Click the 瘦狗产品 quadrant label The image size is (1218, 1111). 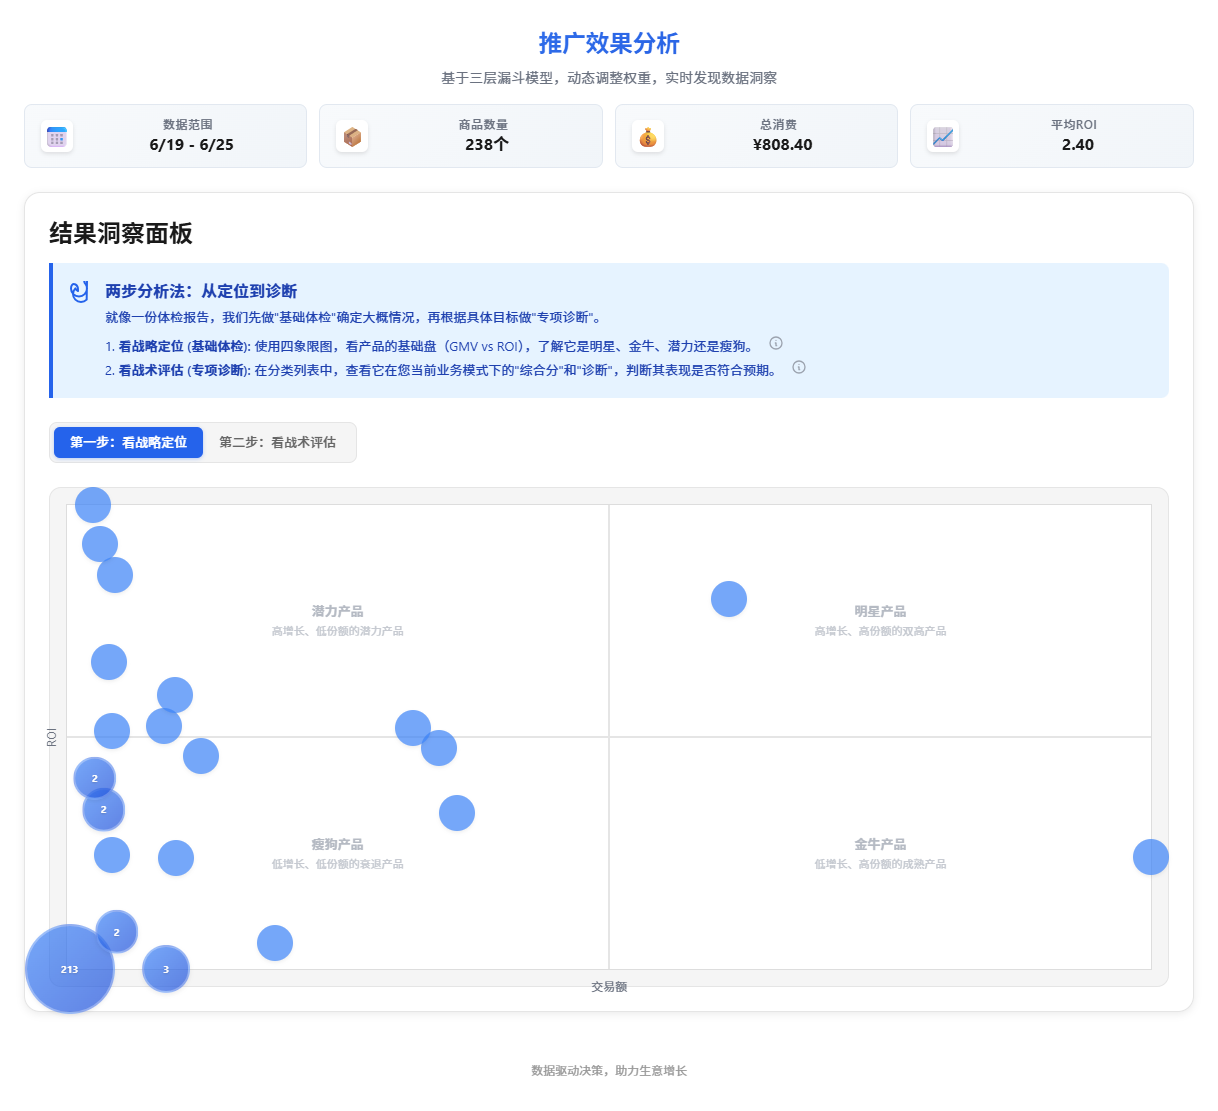tap(337, 844)
